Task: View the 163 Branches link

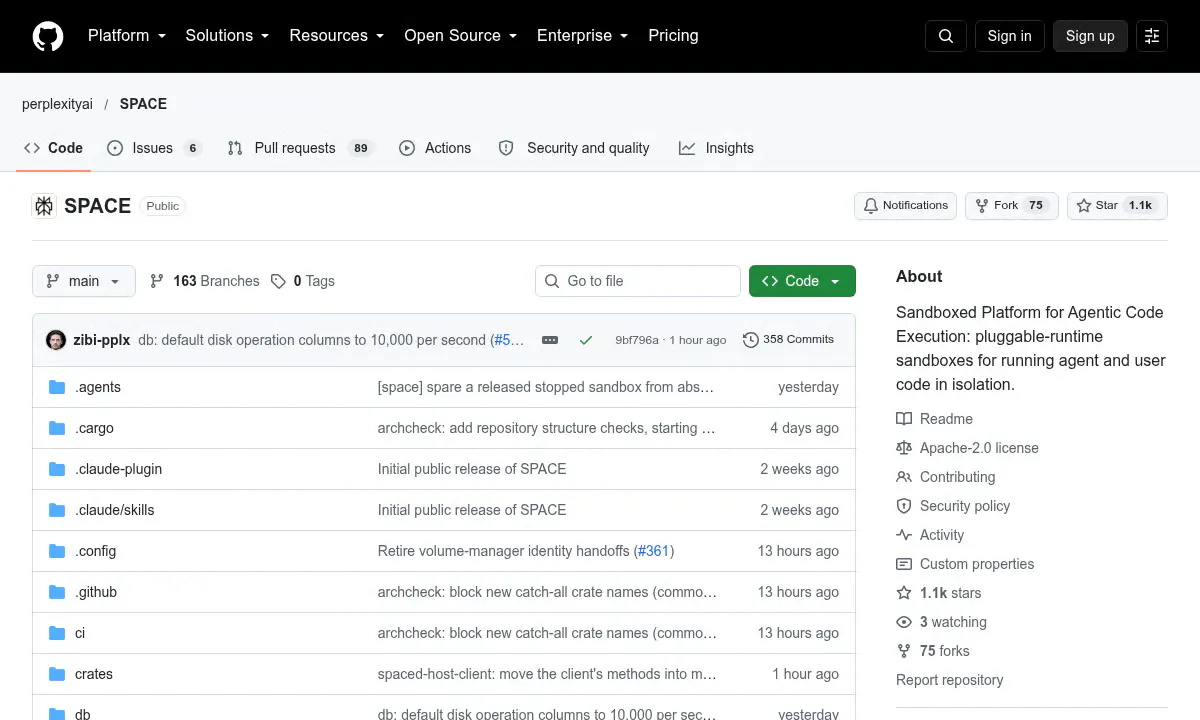Action: [204, 281]
